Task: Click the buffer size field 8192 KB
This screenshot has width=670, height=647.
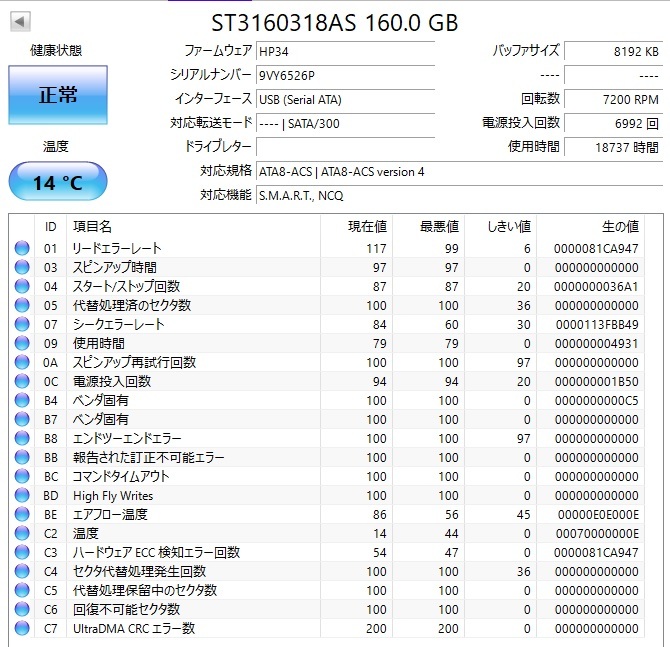Action: point(614,52)
